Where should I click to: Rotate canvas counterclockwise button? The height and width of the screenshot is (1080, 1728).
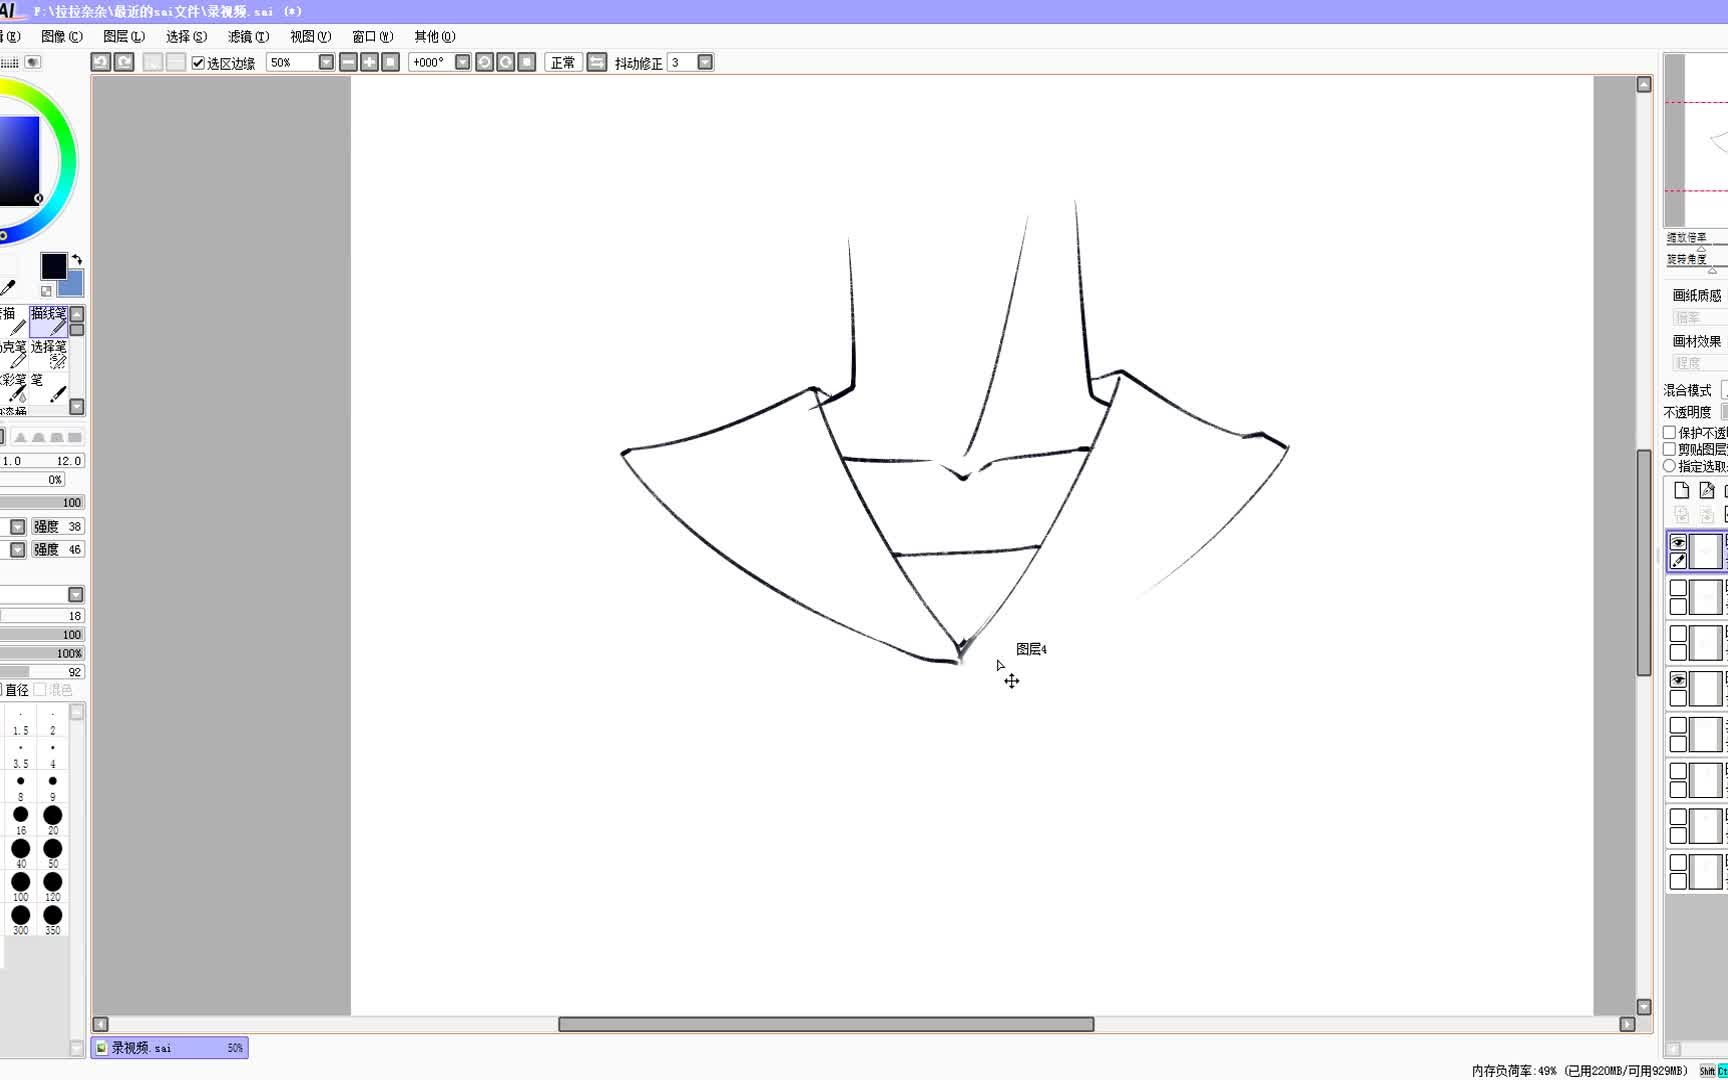484,62
